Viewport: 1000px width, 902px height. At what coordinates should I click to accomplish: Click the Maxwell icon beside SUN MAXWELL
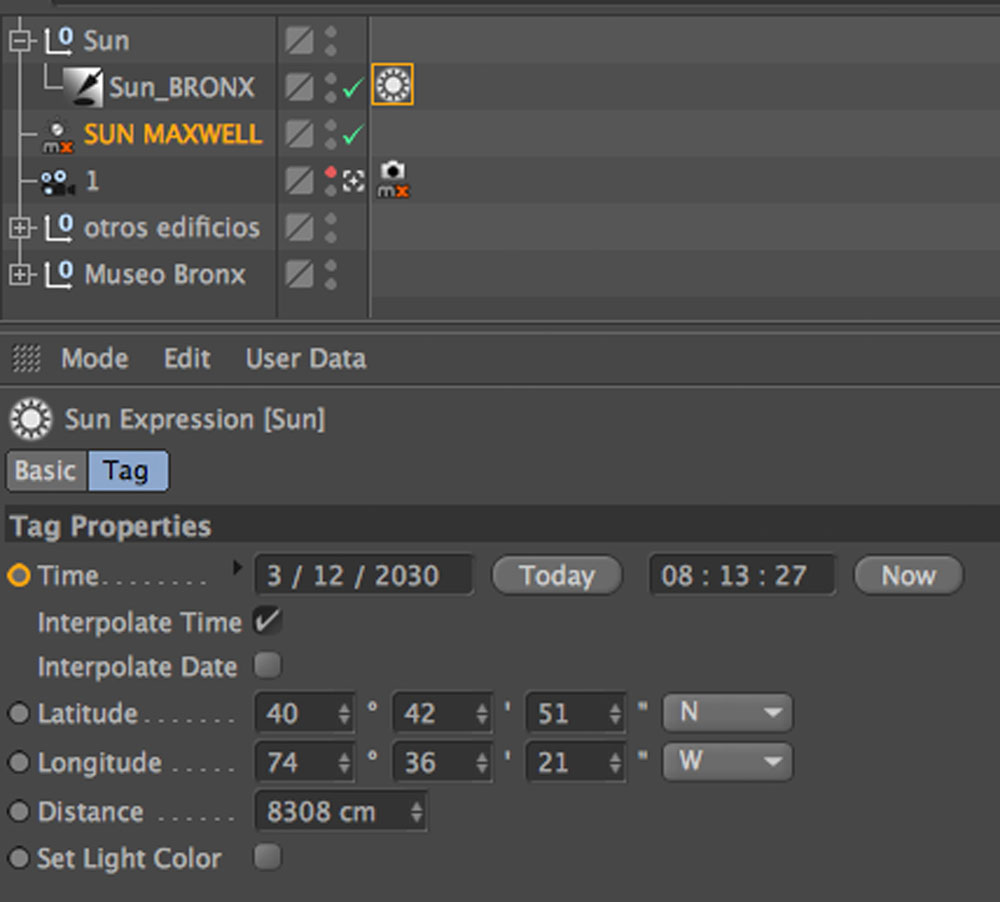[x=58, y=136]
